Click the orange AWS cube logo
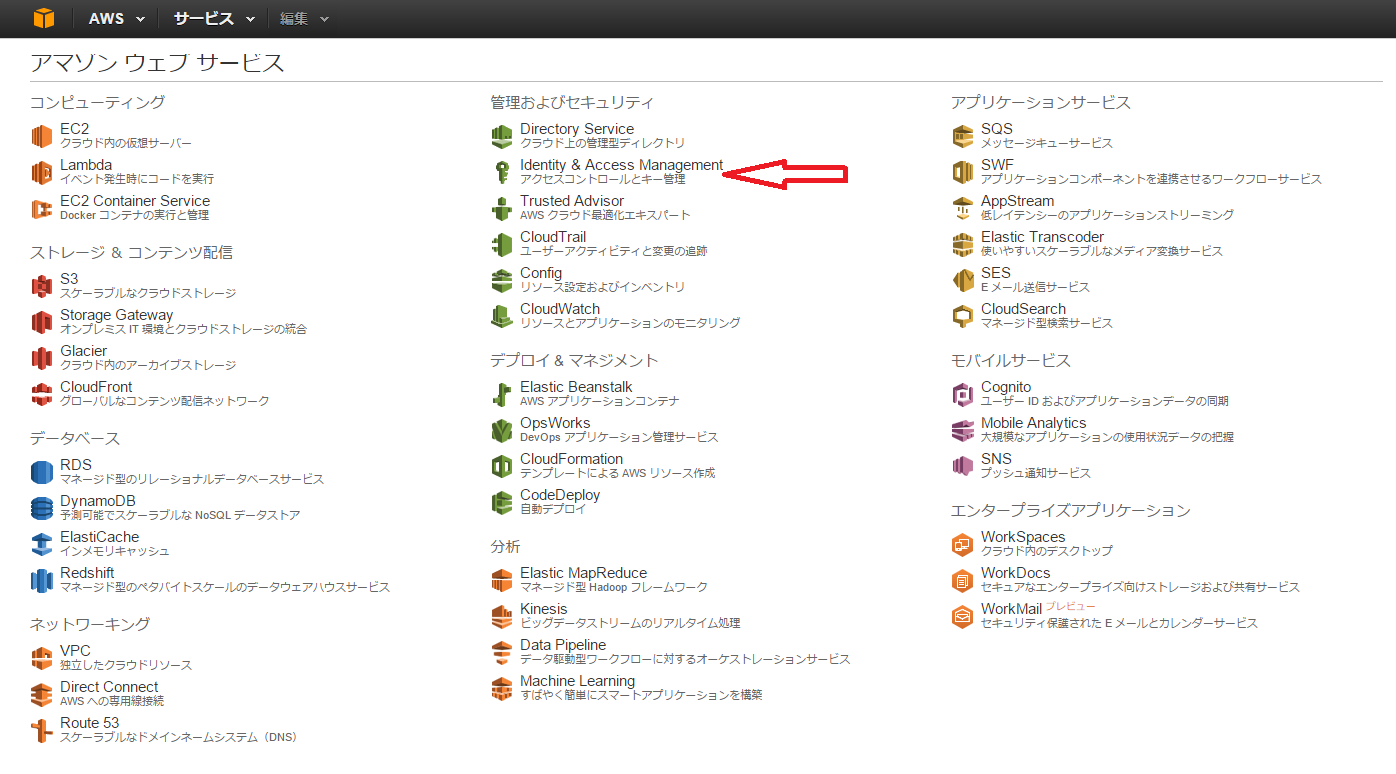Image resolution: width=1396 pixels, height=774 pixels. click(x=43, y=18)
